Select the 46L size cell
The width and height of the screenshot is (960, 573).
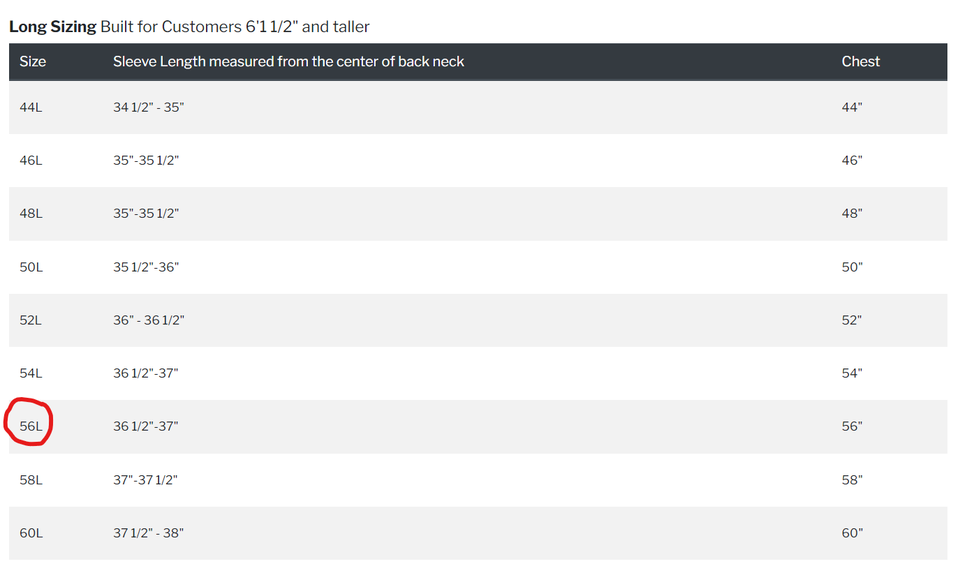pyautogui.click(x=31, y=160)
